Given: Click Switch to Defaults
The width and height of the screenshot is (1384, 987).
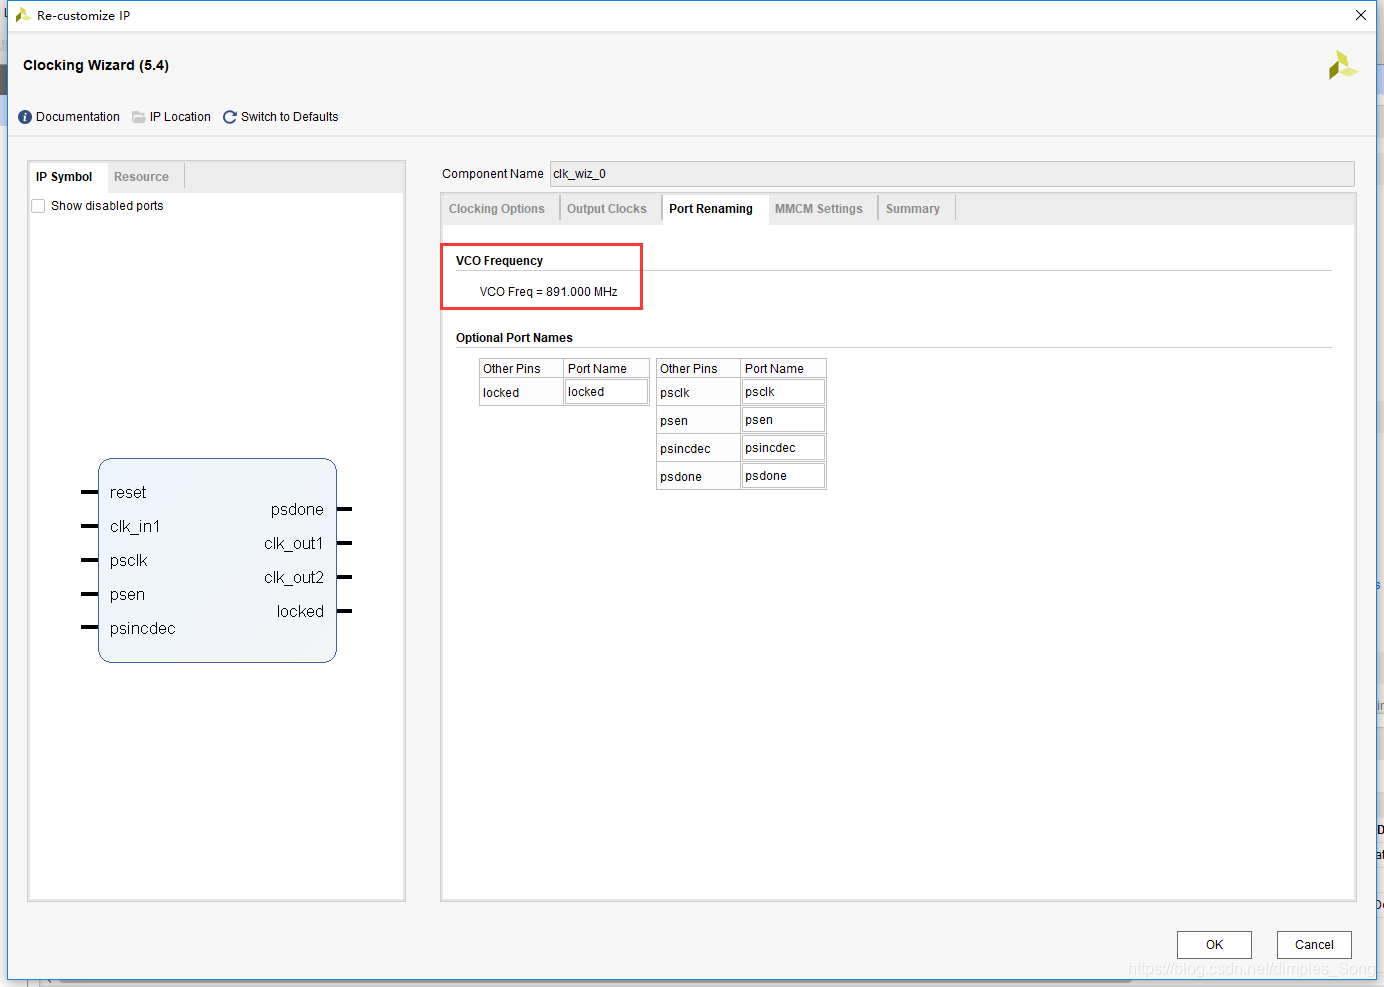Looking at the screenshot, I should coord(290,117).
